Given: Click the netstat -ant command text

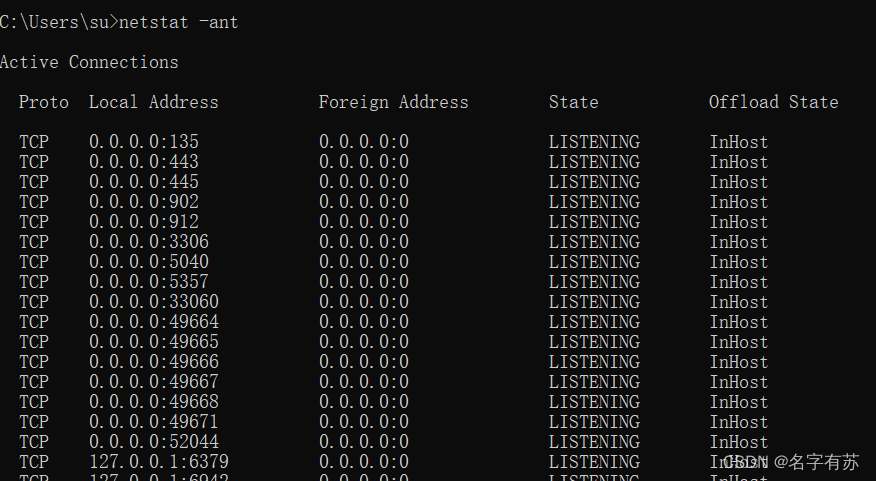Looking at the screenshot, I should [179, 22].
